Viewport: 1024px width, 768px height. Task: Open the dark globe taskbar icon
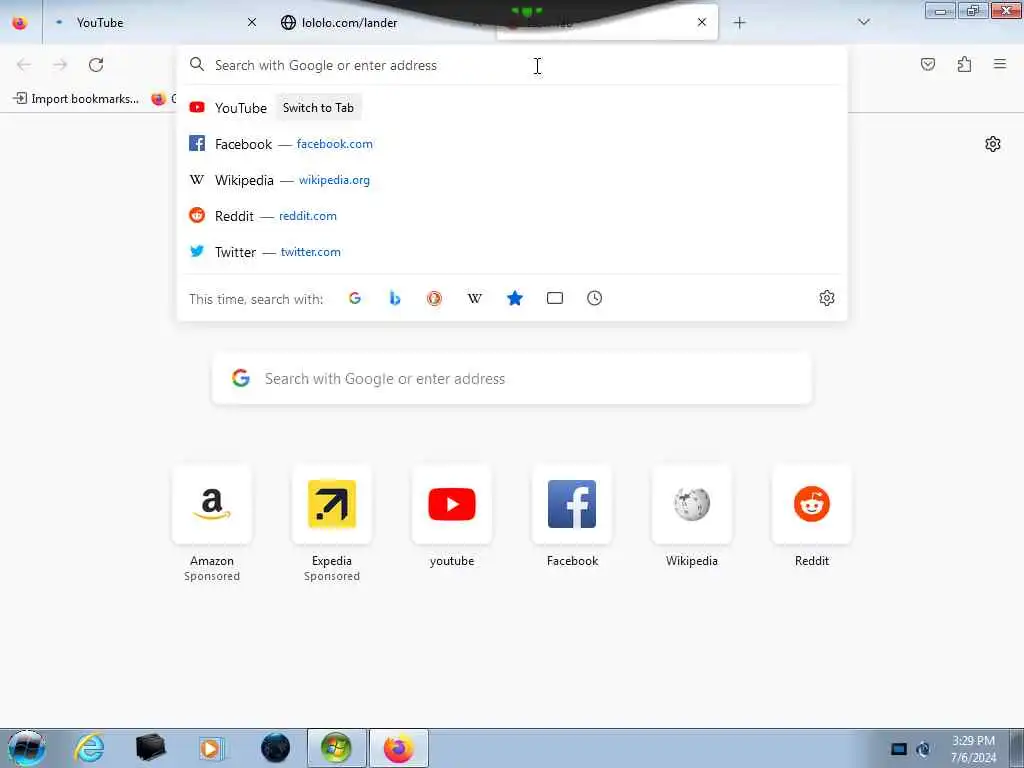275,748
